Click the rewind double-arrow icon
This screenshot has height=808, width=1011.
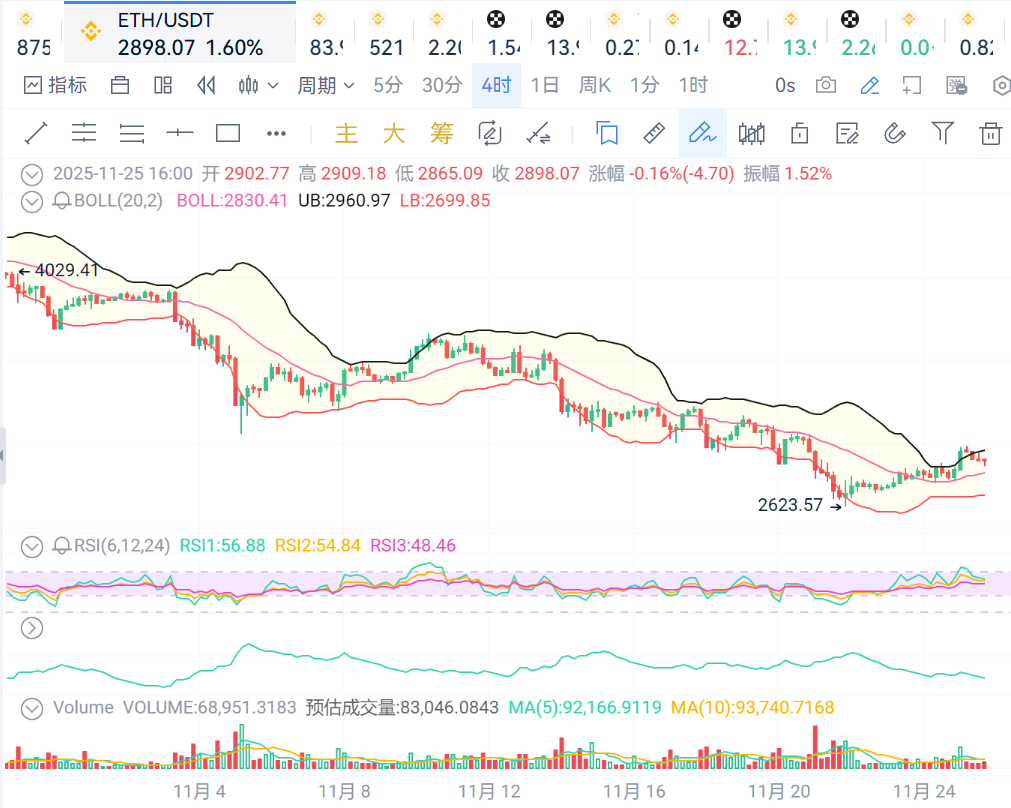pyautogui.click(x=207, y=86)
